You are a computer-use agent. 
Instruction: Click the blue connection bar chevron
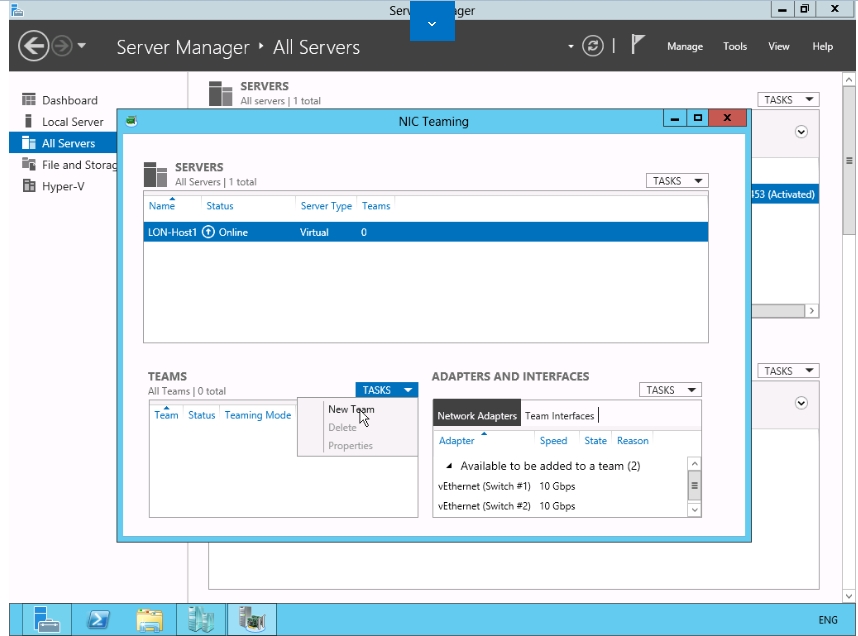coord(432,24)
